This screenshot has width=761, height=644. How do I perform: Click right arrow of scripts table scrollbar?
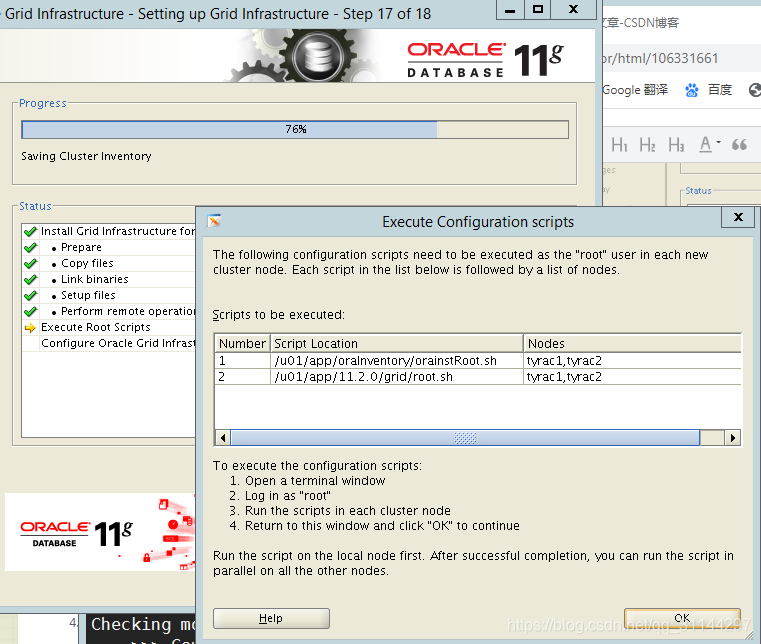(x=732, y=438)
